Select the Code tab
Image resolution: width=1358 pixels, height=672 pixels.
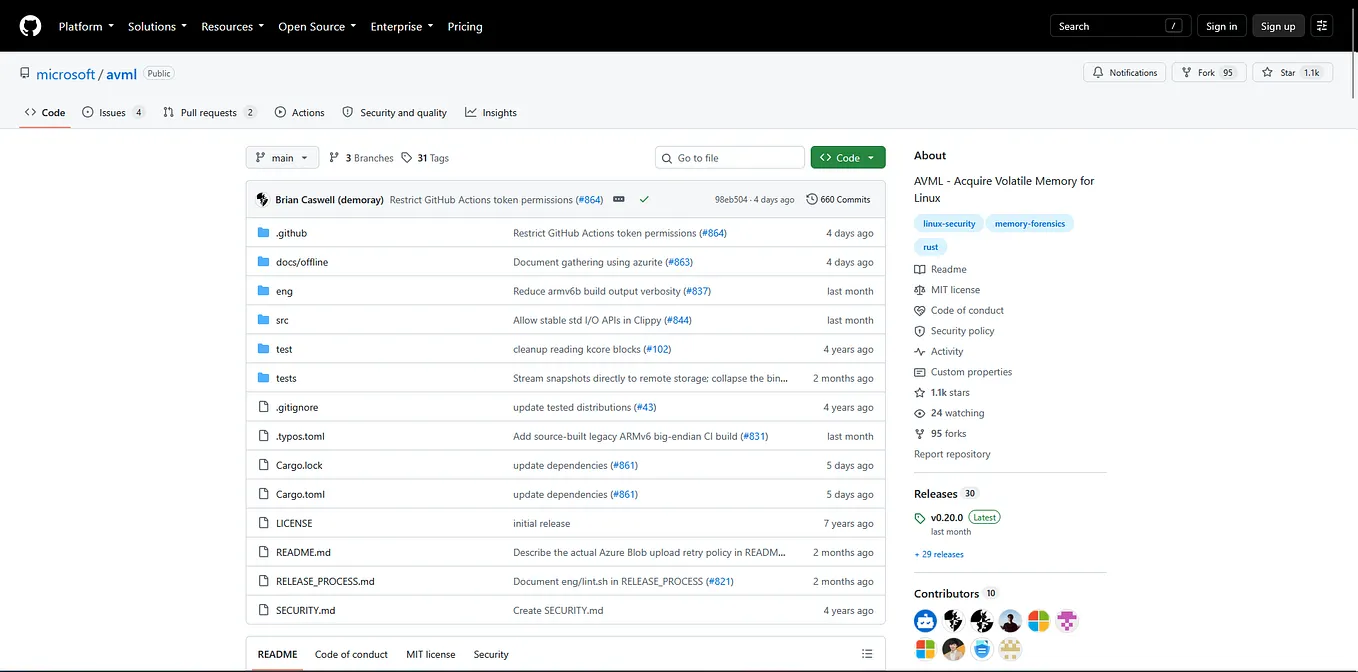point(45,113)
